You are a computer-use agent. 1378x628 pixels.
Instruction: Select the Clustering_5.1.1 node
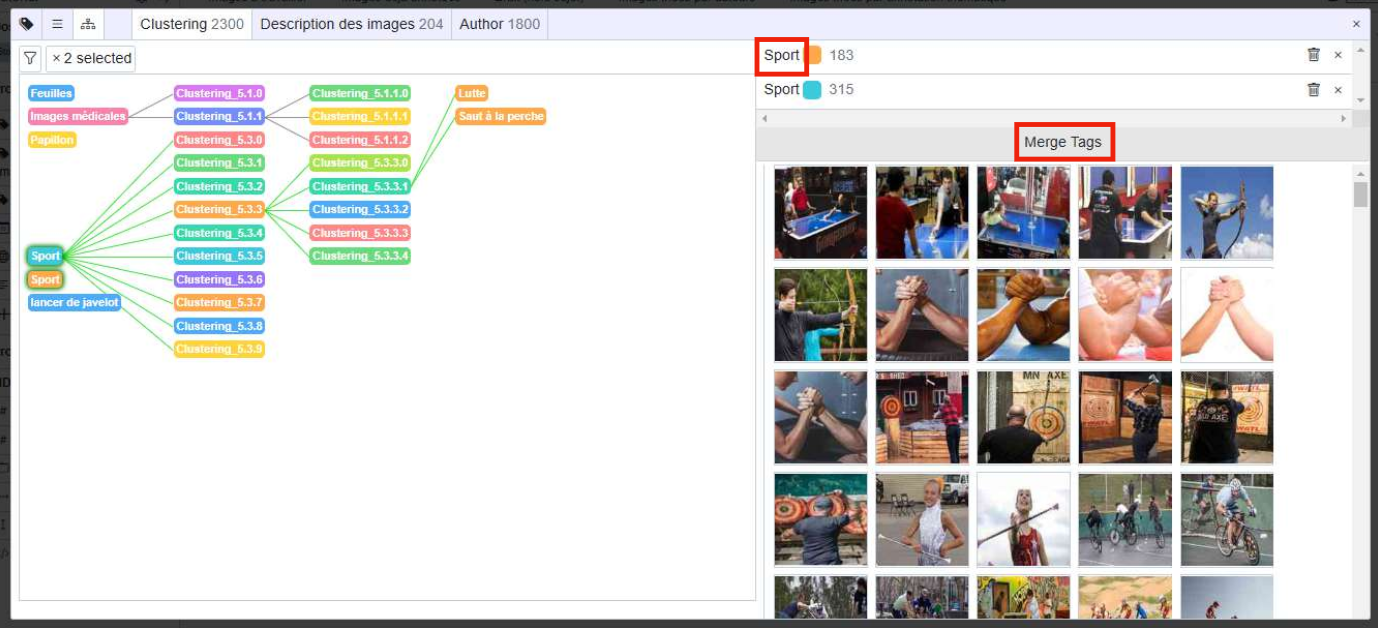[x=219, y=116]
